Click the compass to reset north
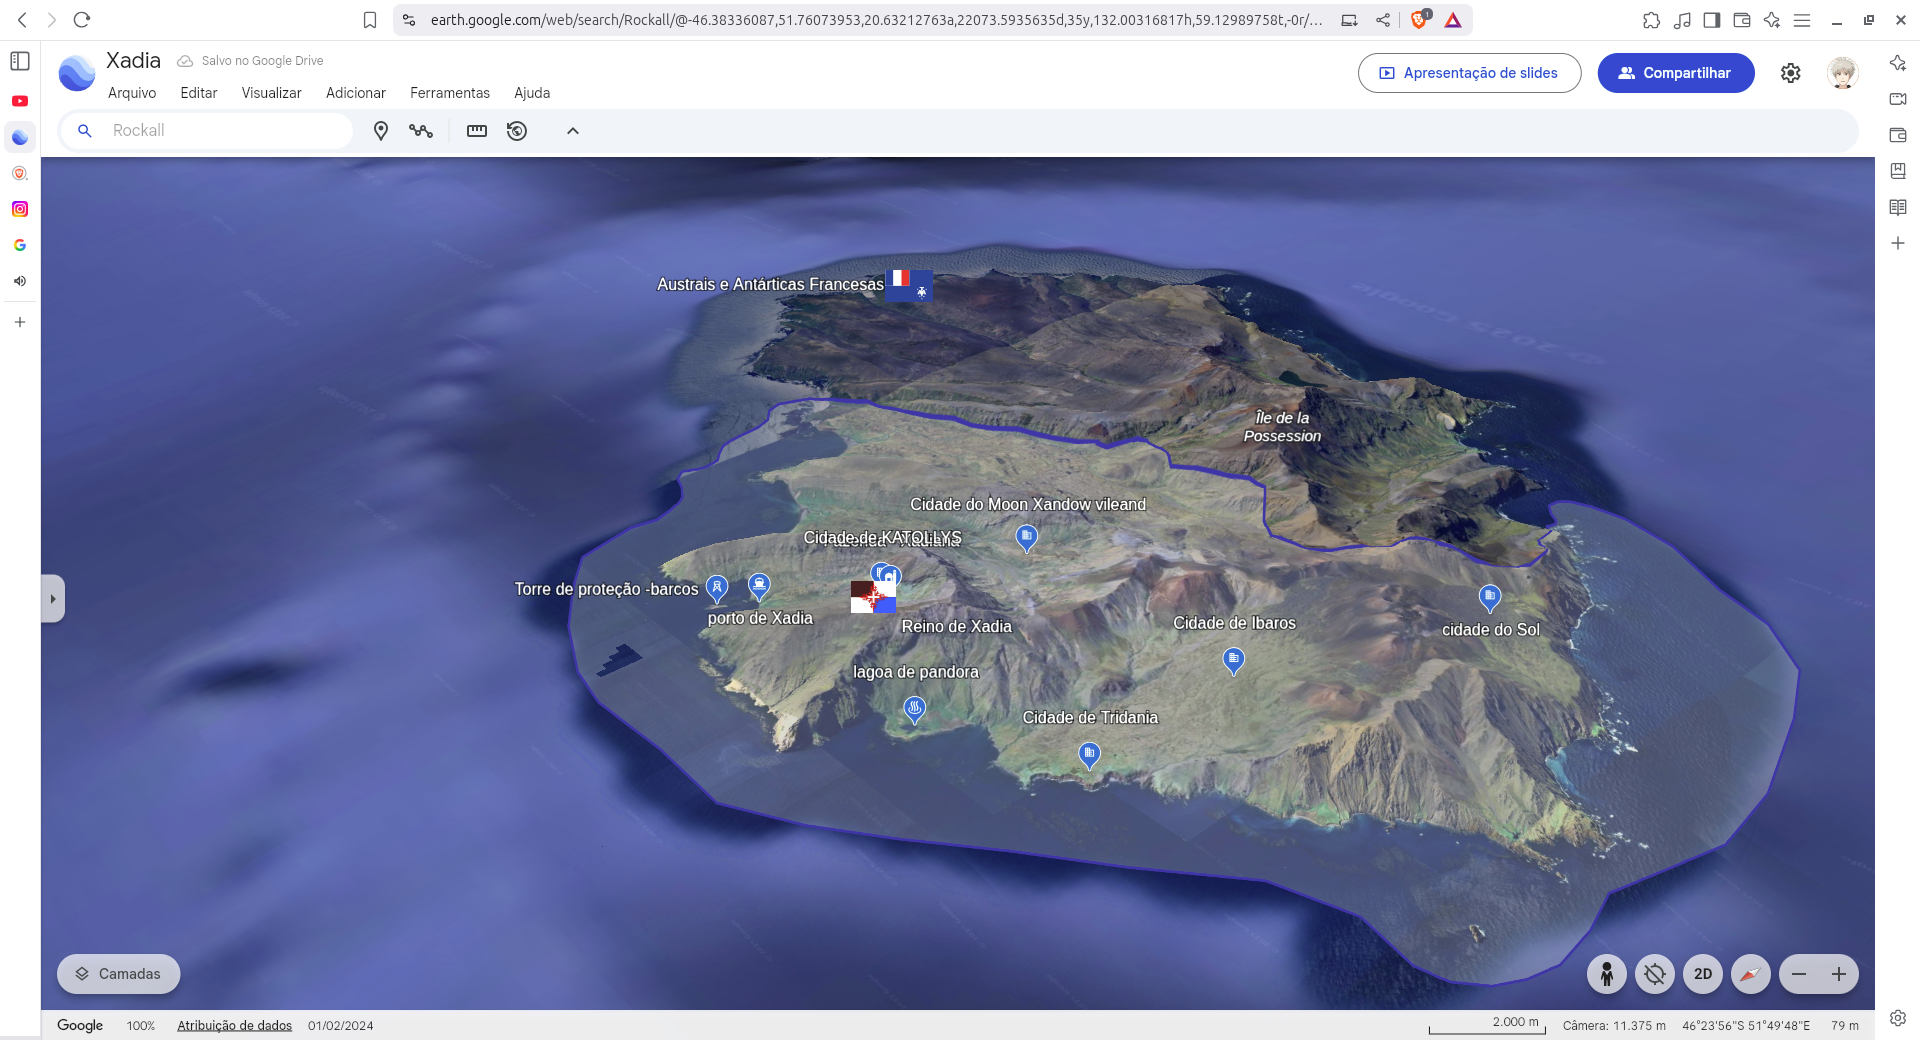 click(x=1750, y=974)
